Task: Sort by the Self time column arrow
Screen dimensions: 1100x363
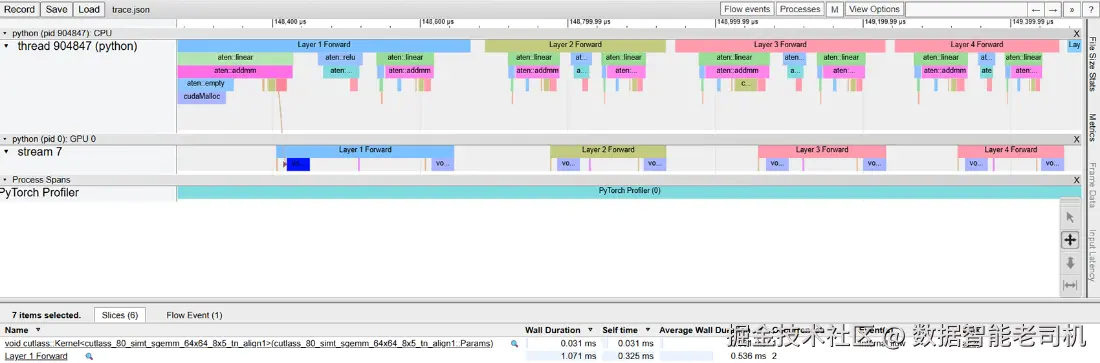Action: [x=648, y=330]
